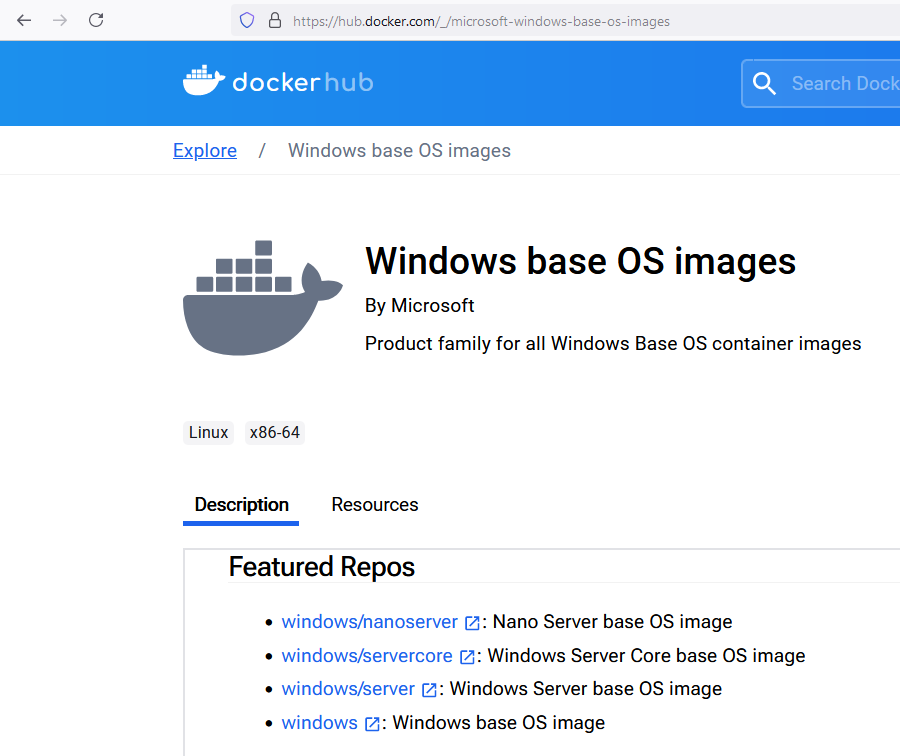Click the external link icon next to windows/server

pyautogui.click(x=429, y=689)
